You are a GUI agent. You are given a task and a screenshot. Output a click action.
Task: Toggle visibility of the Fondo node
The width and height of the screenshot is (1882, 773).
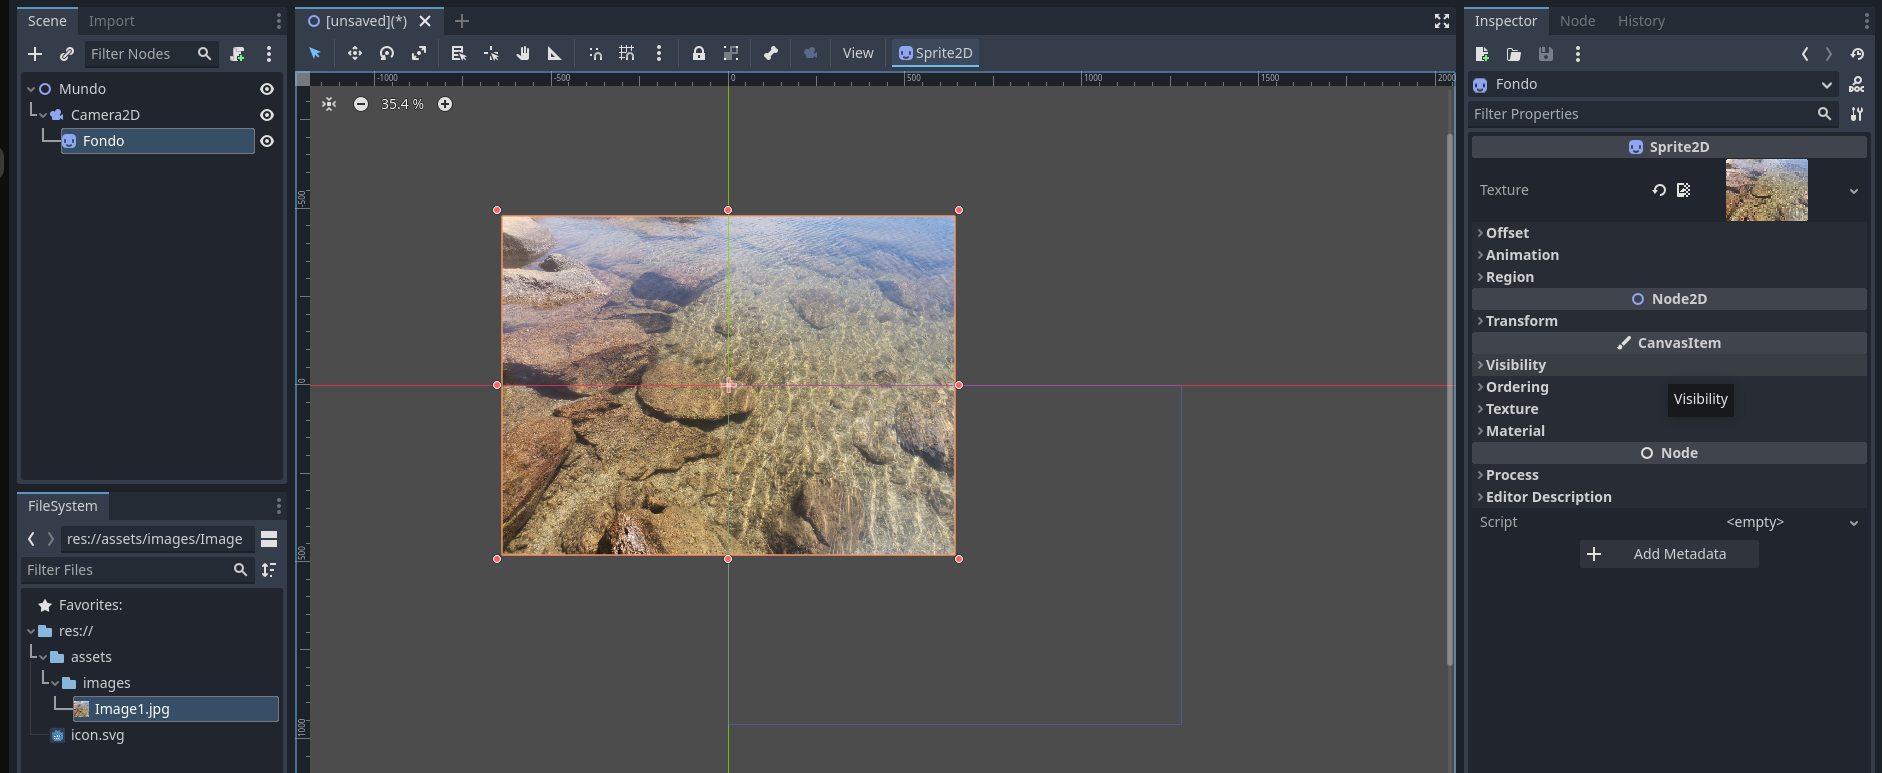tap(267, 141)
